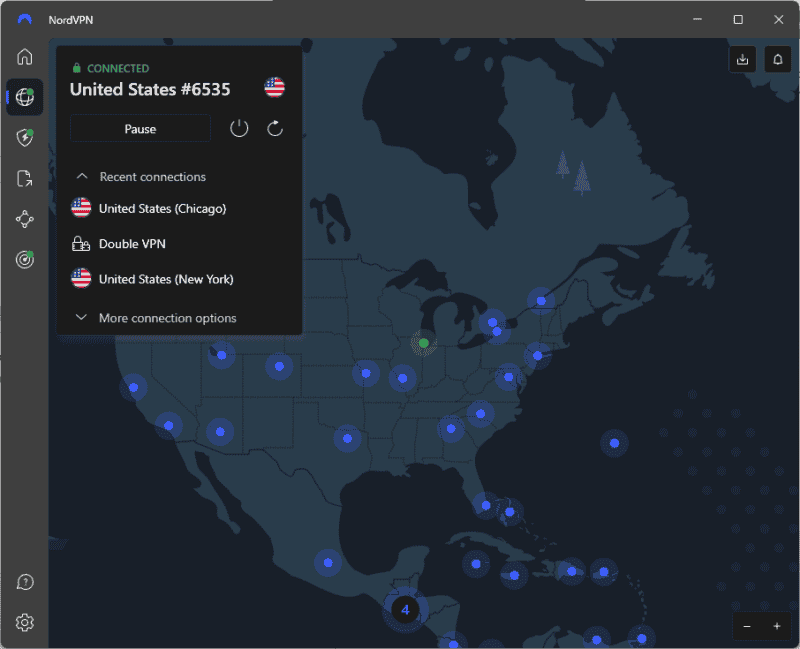This screenshot has width=800, height=649.
Task: Zoom in the map with plus button
Action: click(777, 626)
